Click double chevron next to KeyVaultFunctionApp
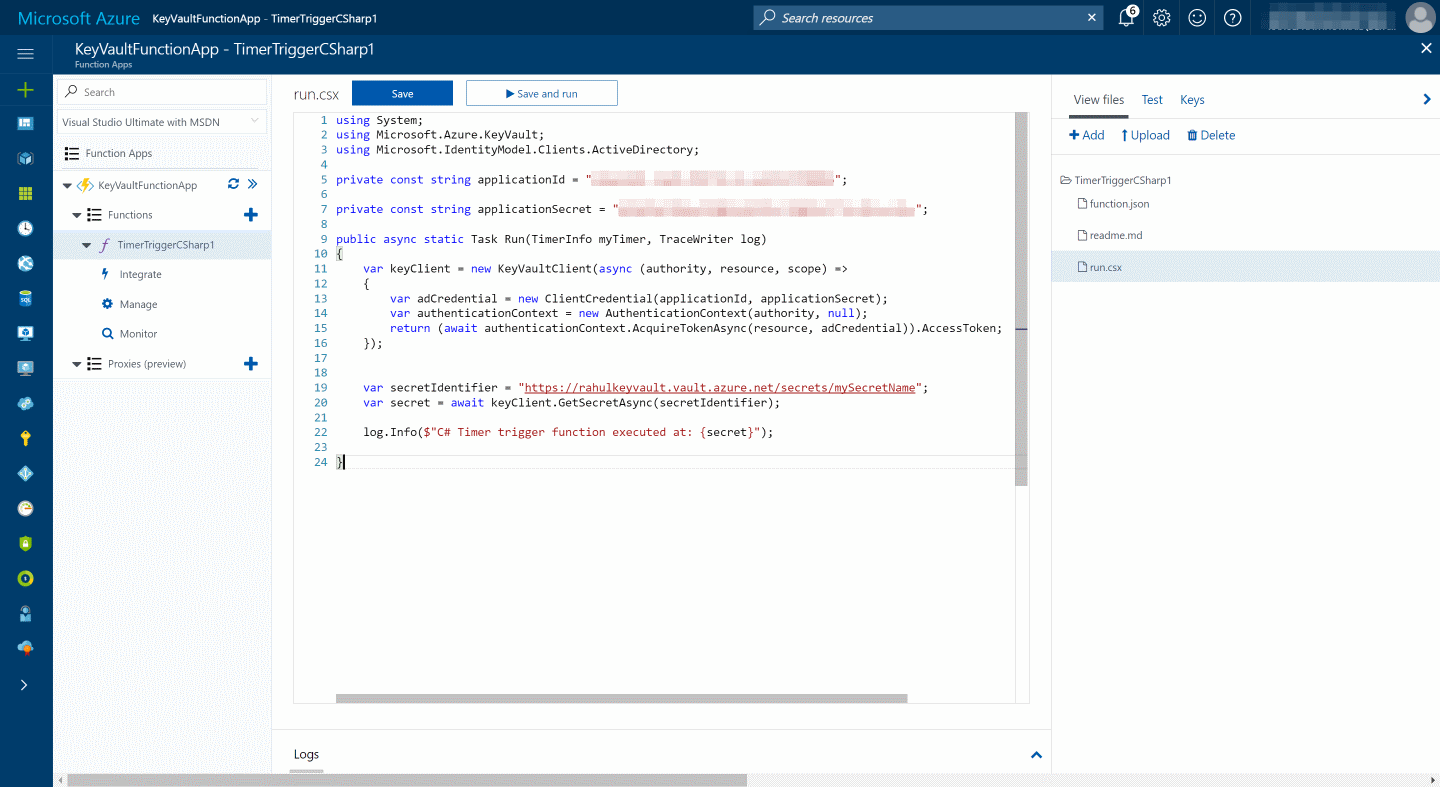 point(253,184)
